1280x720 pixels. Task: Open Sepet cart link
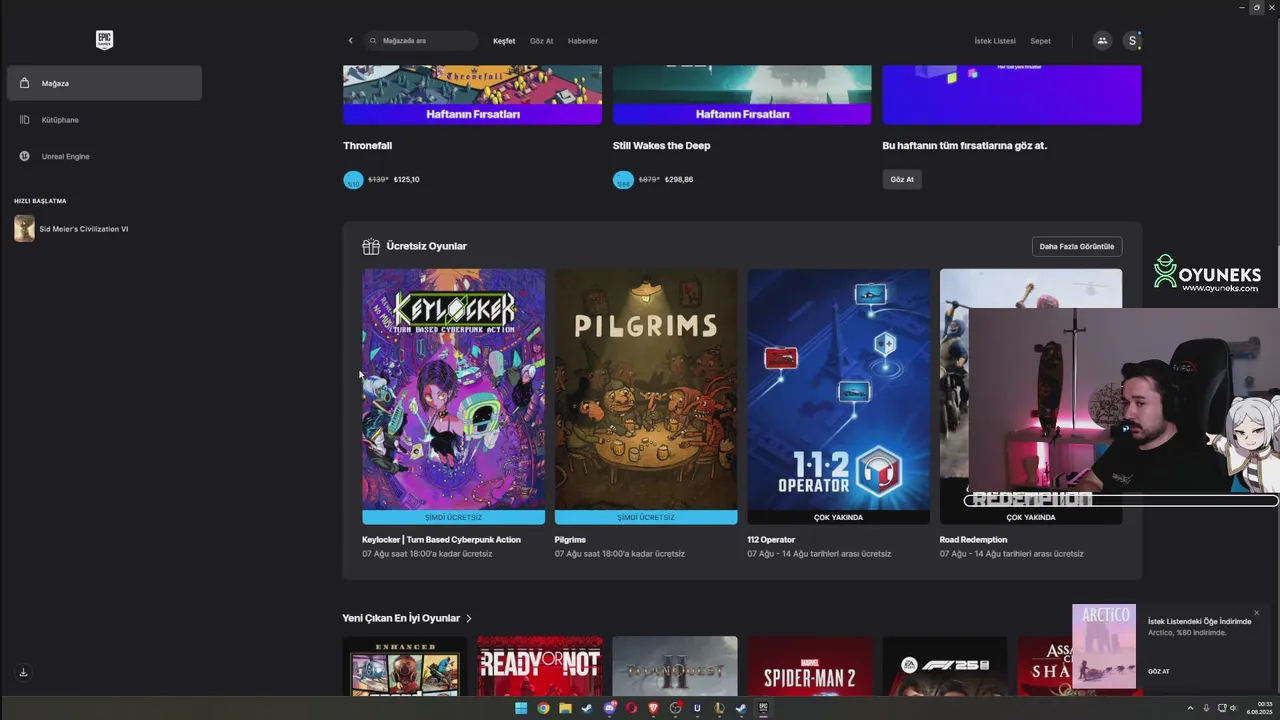(1040, 41)
